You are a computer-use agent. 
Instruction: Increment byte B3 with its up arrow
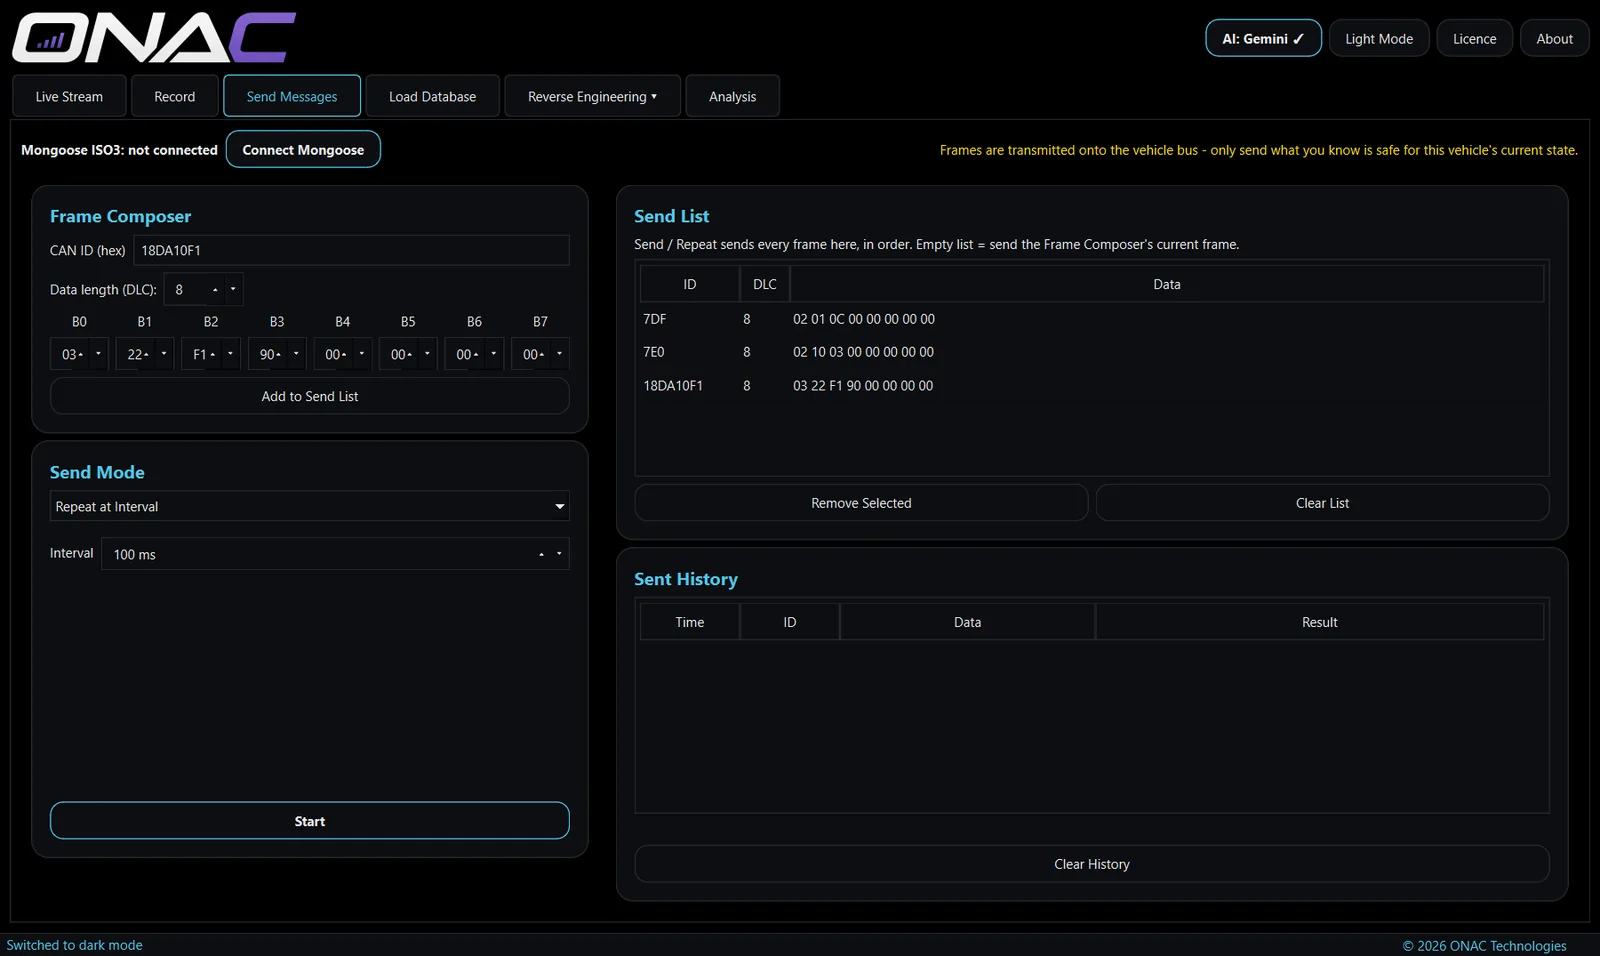point(279,354)
